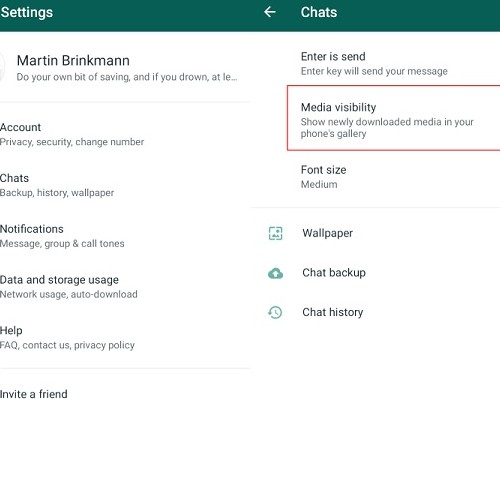The width and height of the screenshot is (500, 483).
Task: Open Chat backup label
Action: (334, 273)
